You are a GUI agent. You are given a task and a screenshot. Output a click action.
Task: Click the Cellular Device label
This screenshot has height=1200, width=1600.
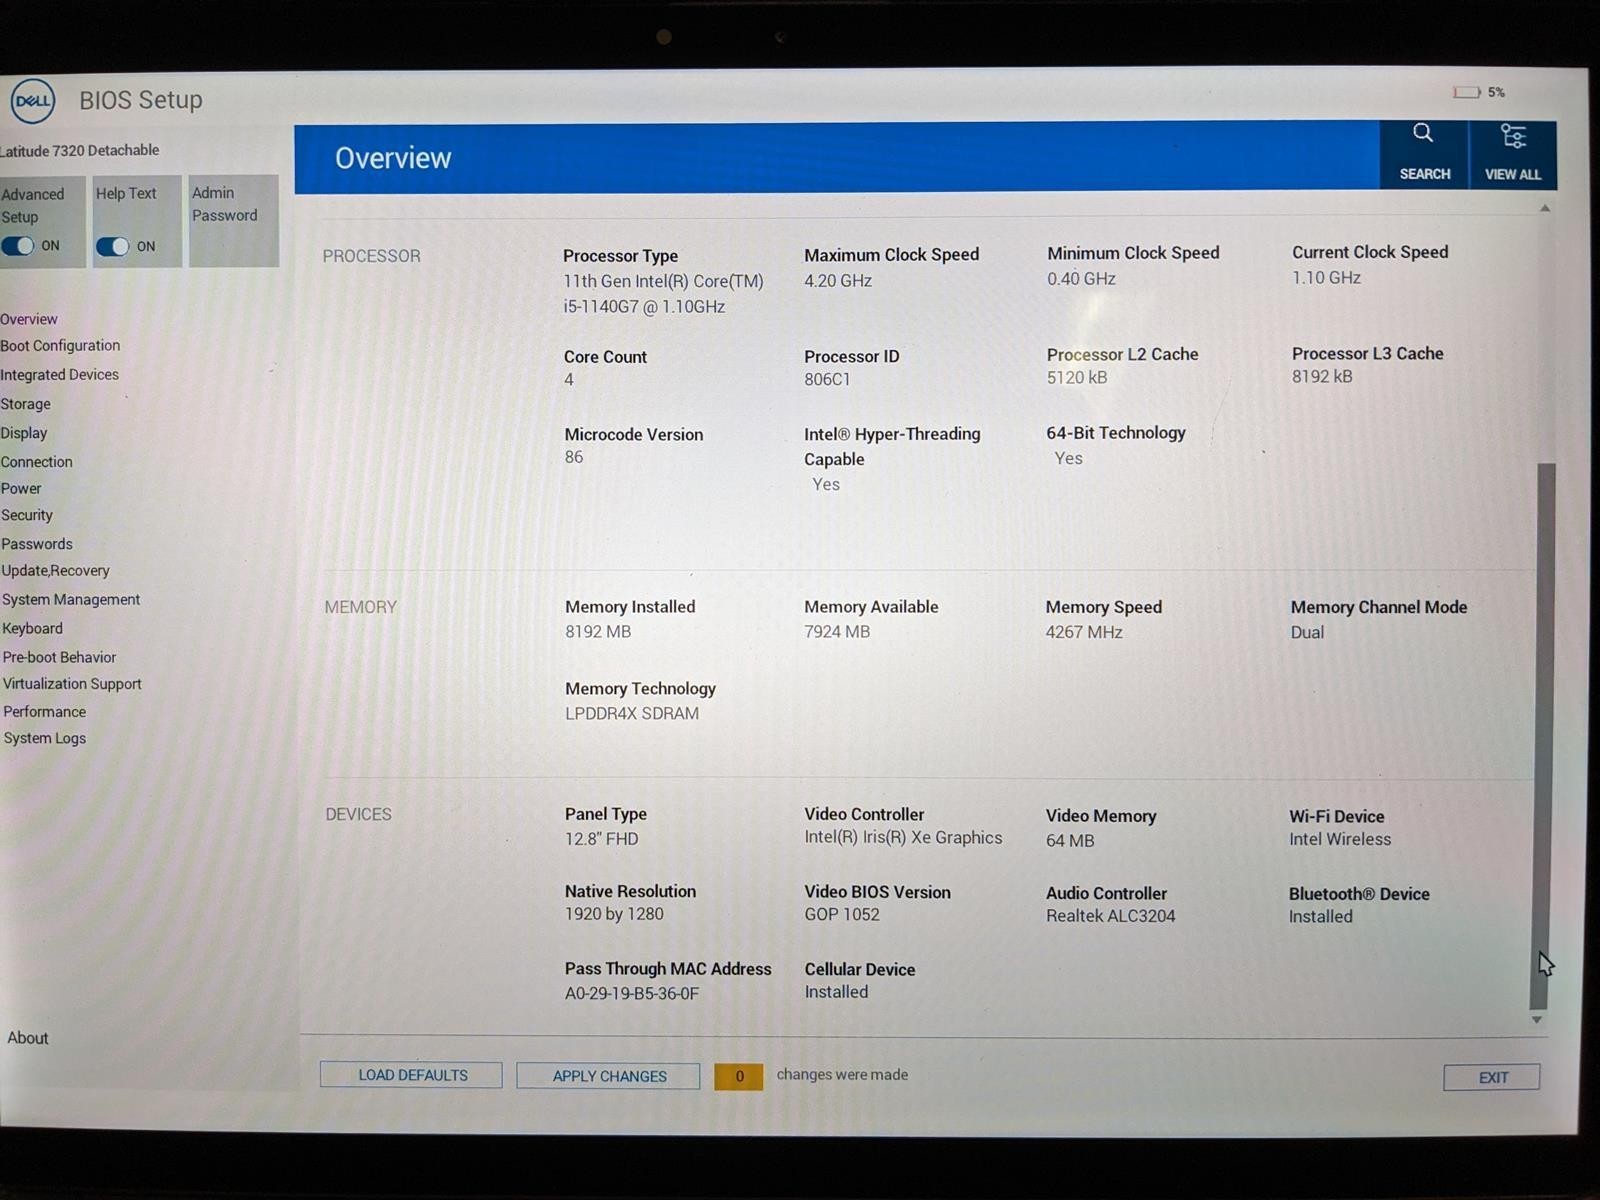tap(860, 969)
